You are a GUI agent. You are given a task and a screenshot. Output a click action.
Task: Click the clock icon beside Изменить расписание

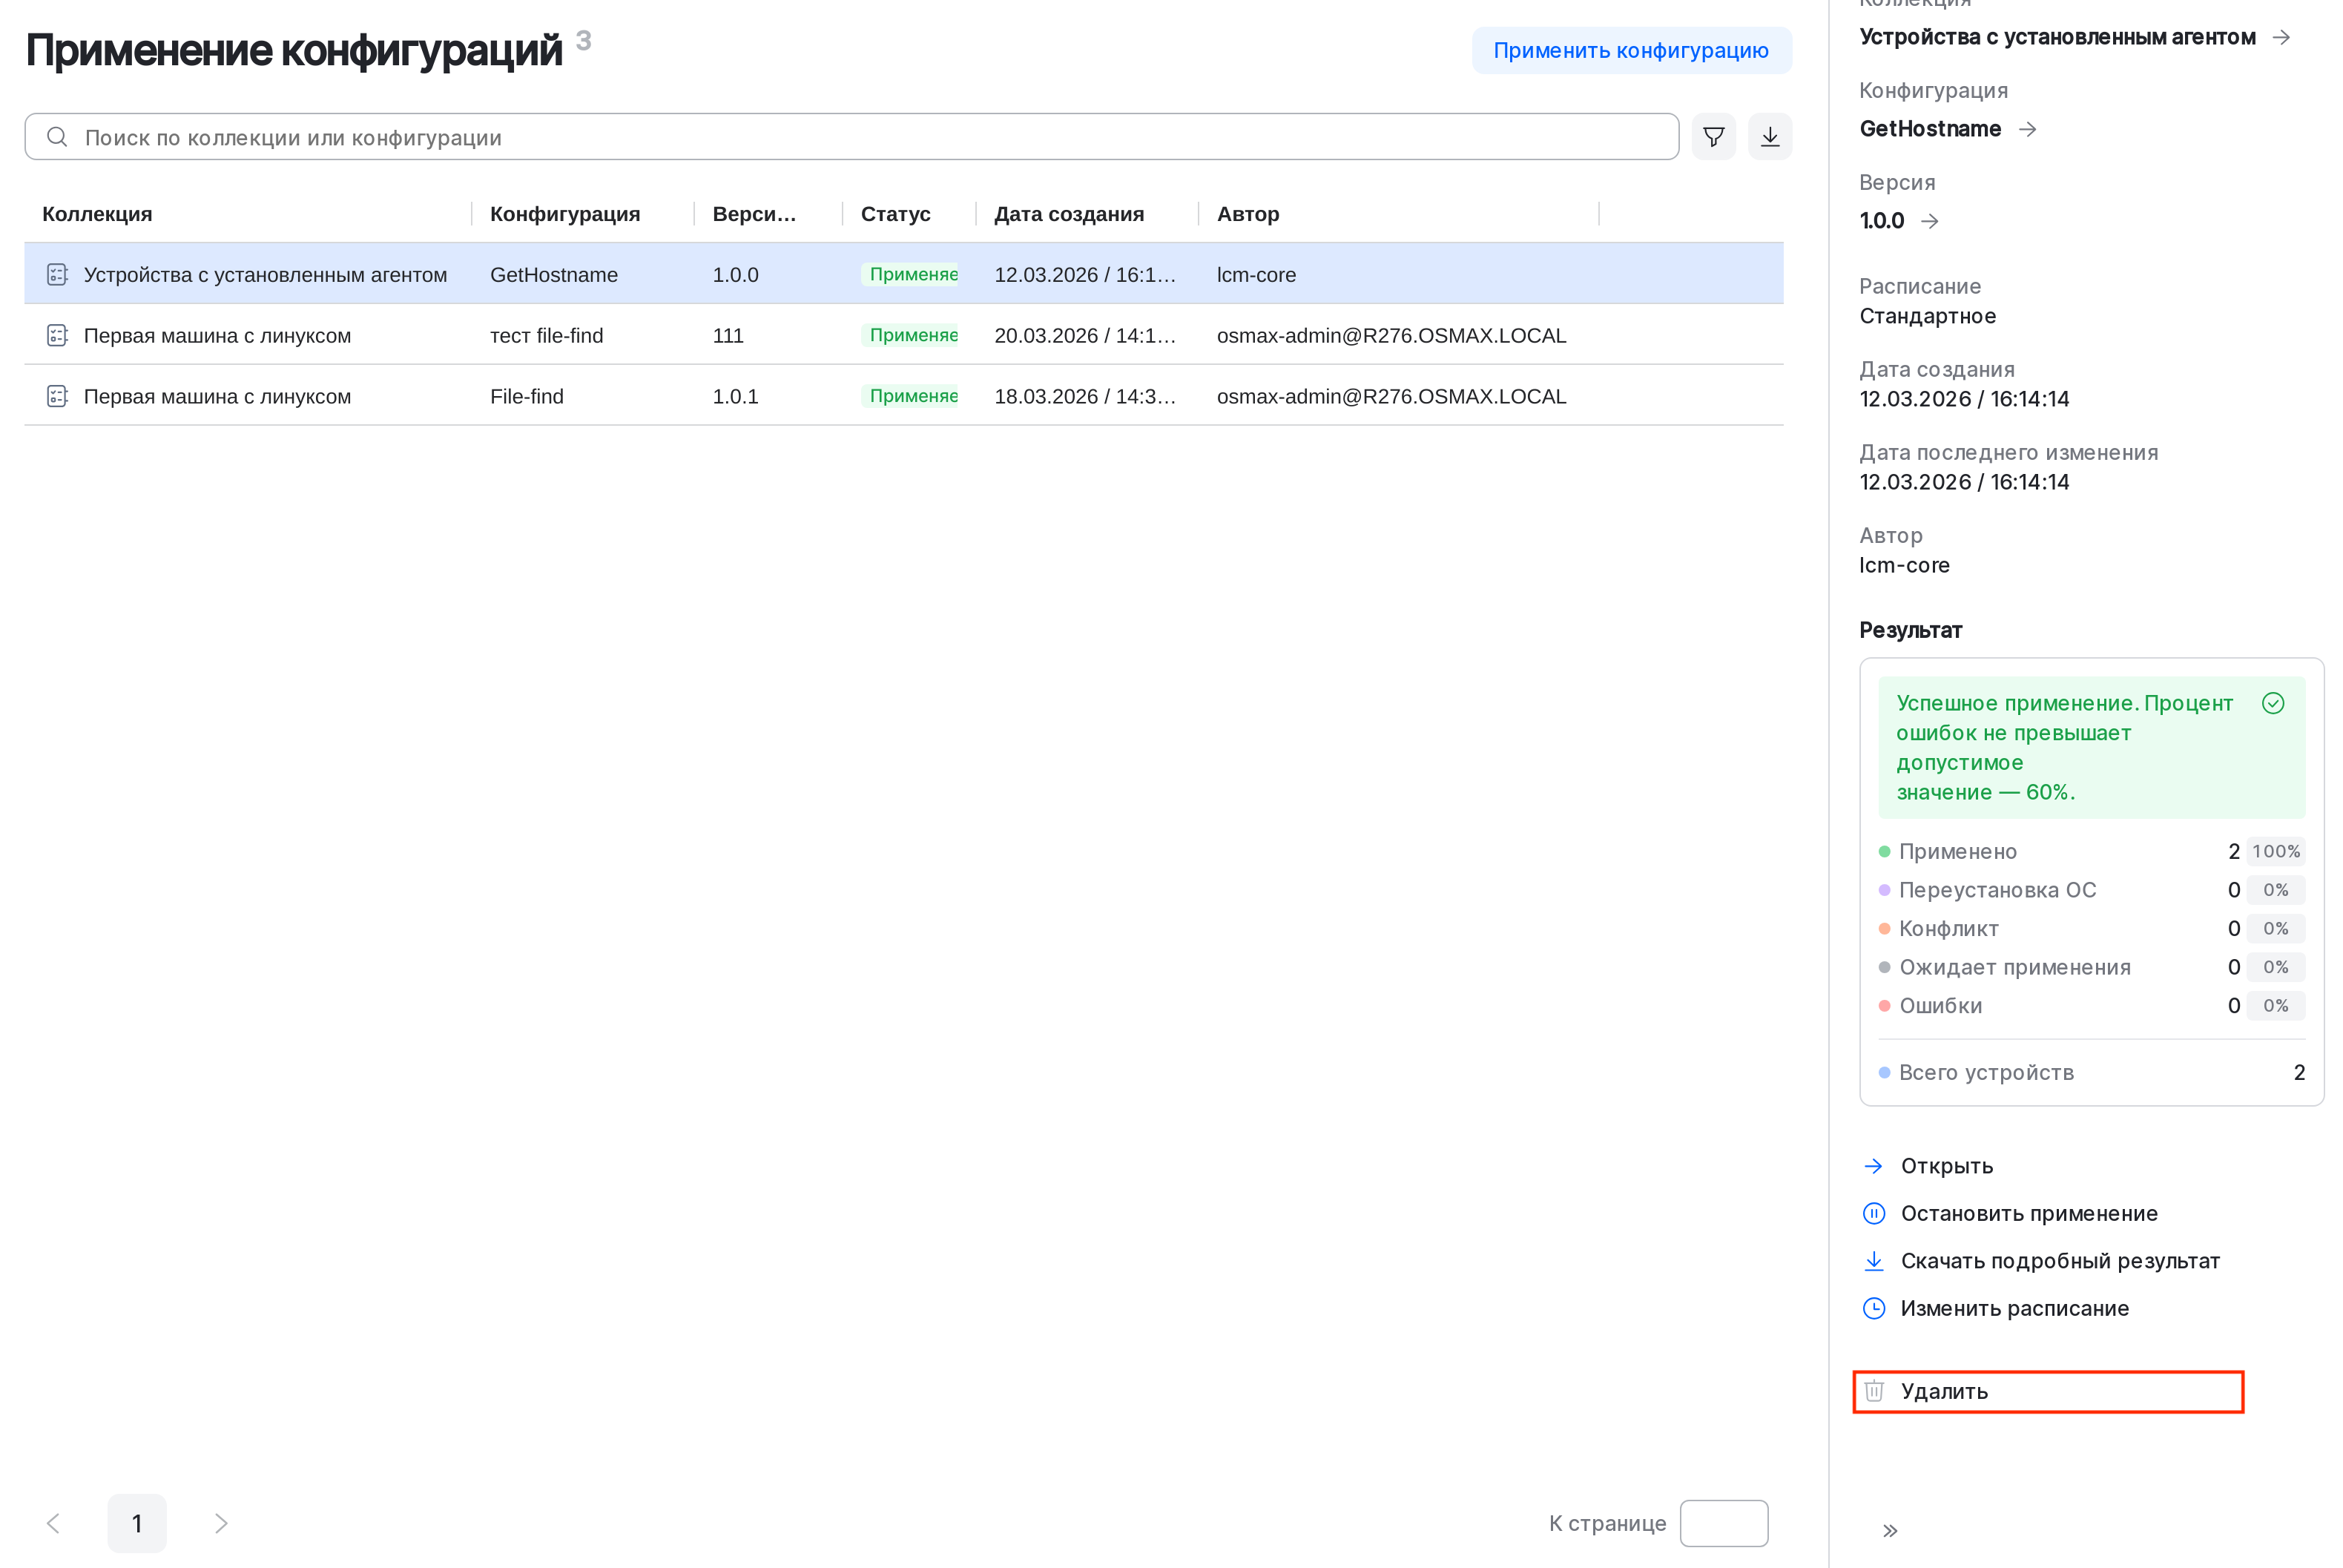pos(1874,1307)
